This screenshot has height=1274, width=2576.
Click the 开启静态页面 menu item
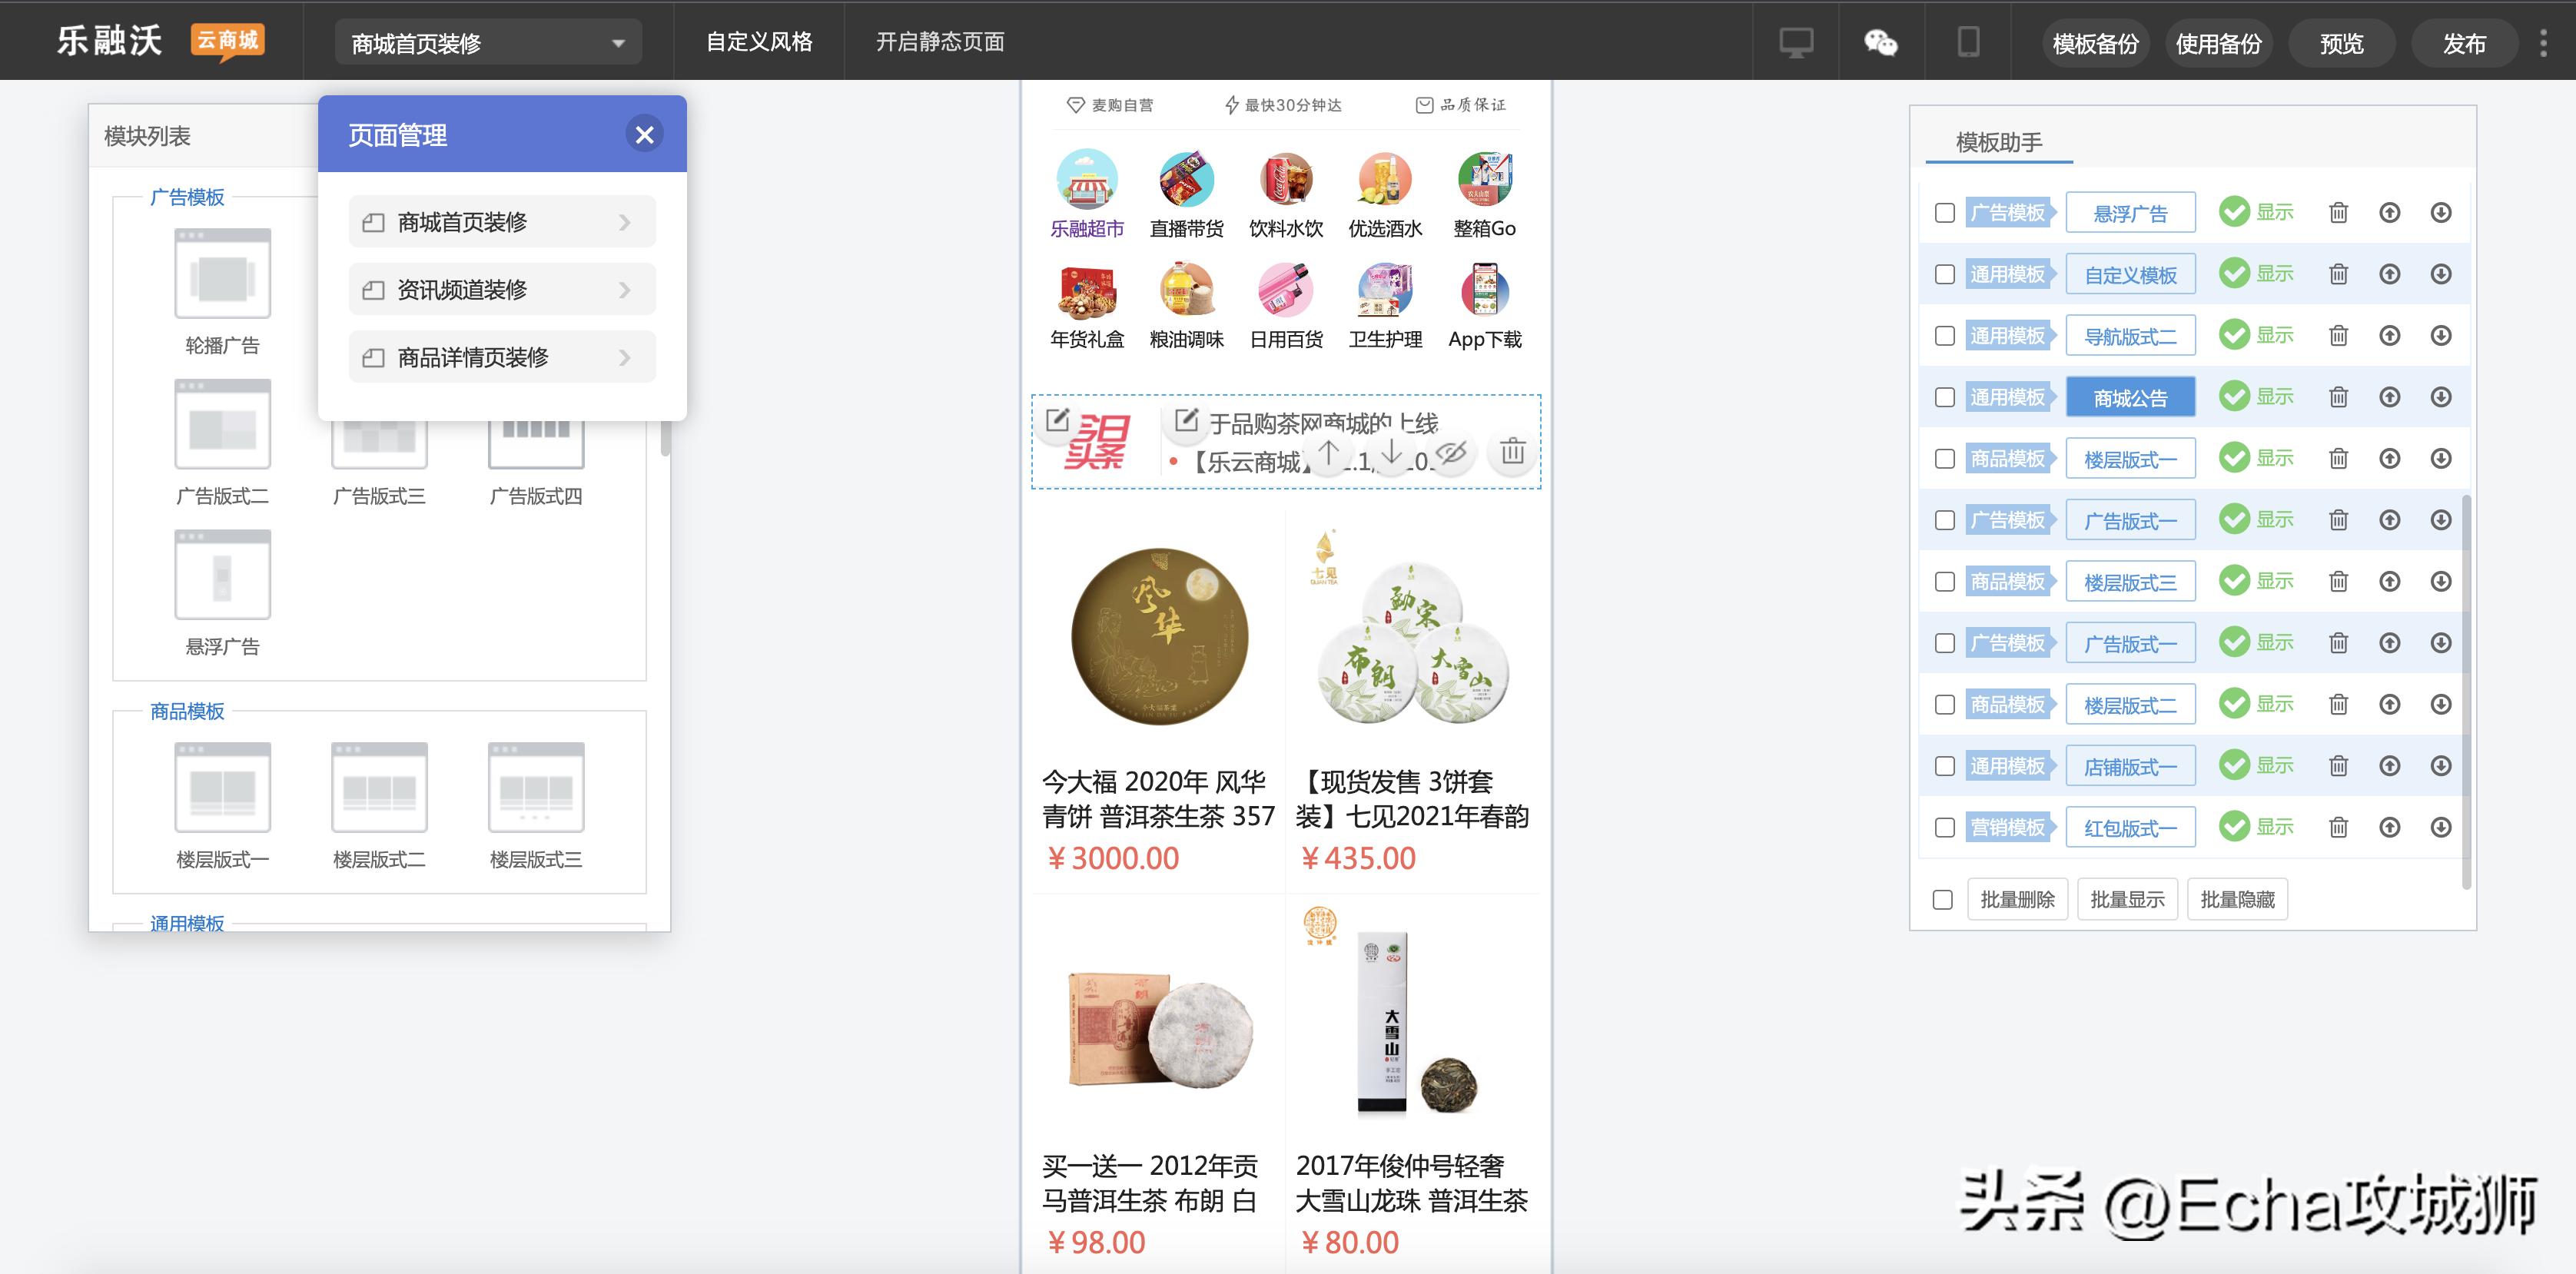[941, 41]
